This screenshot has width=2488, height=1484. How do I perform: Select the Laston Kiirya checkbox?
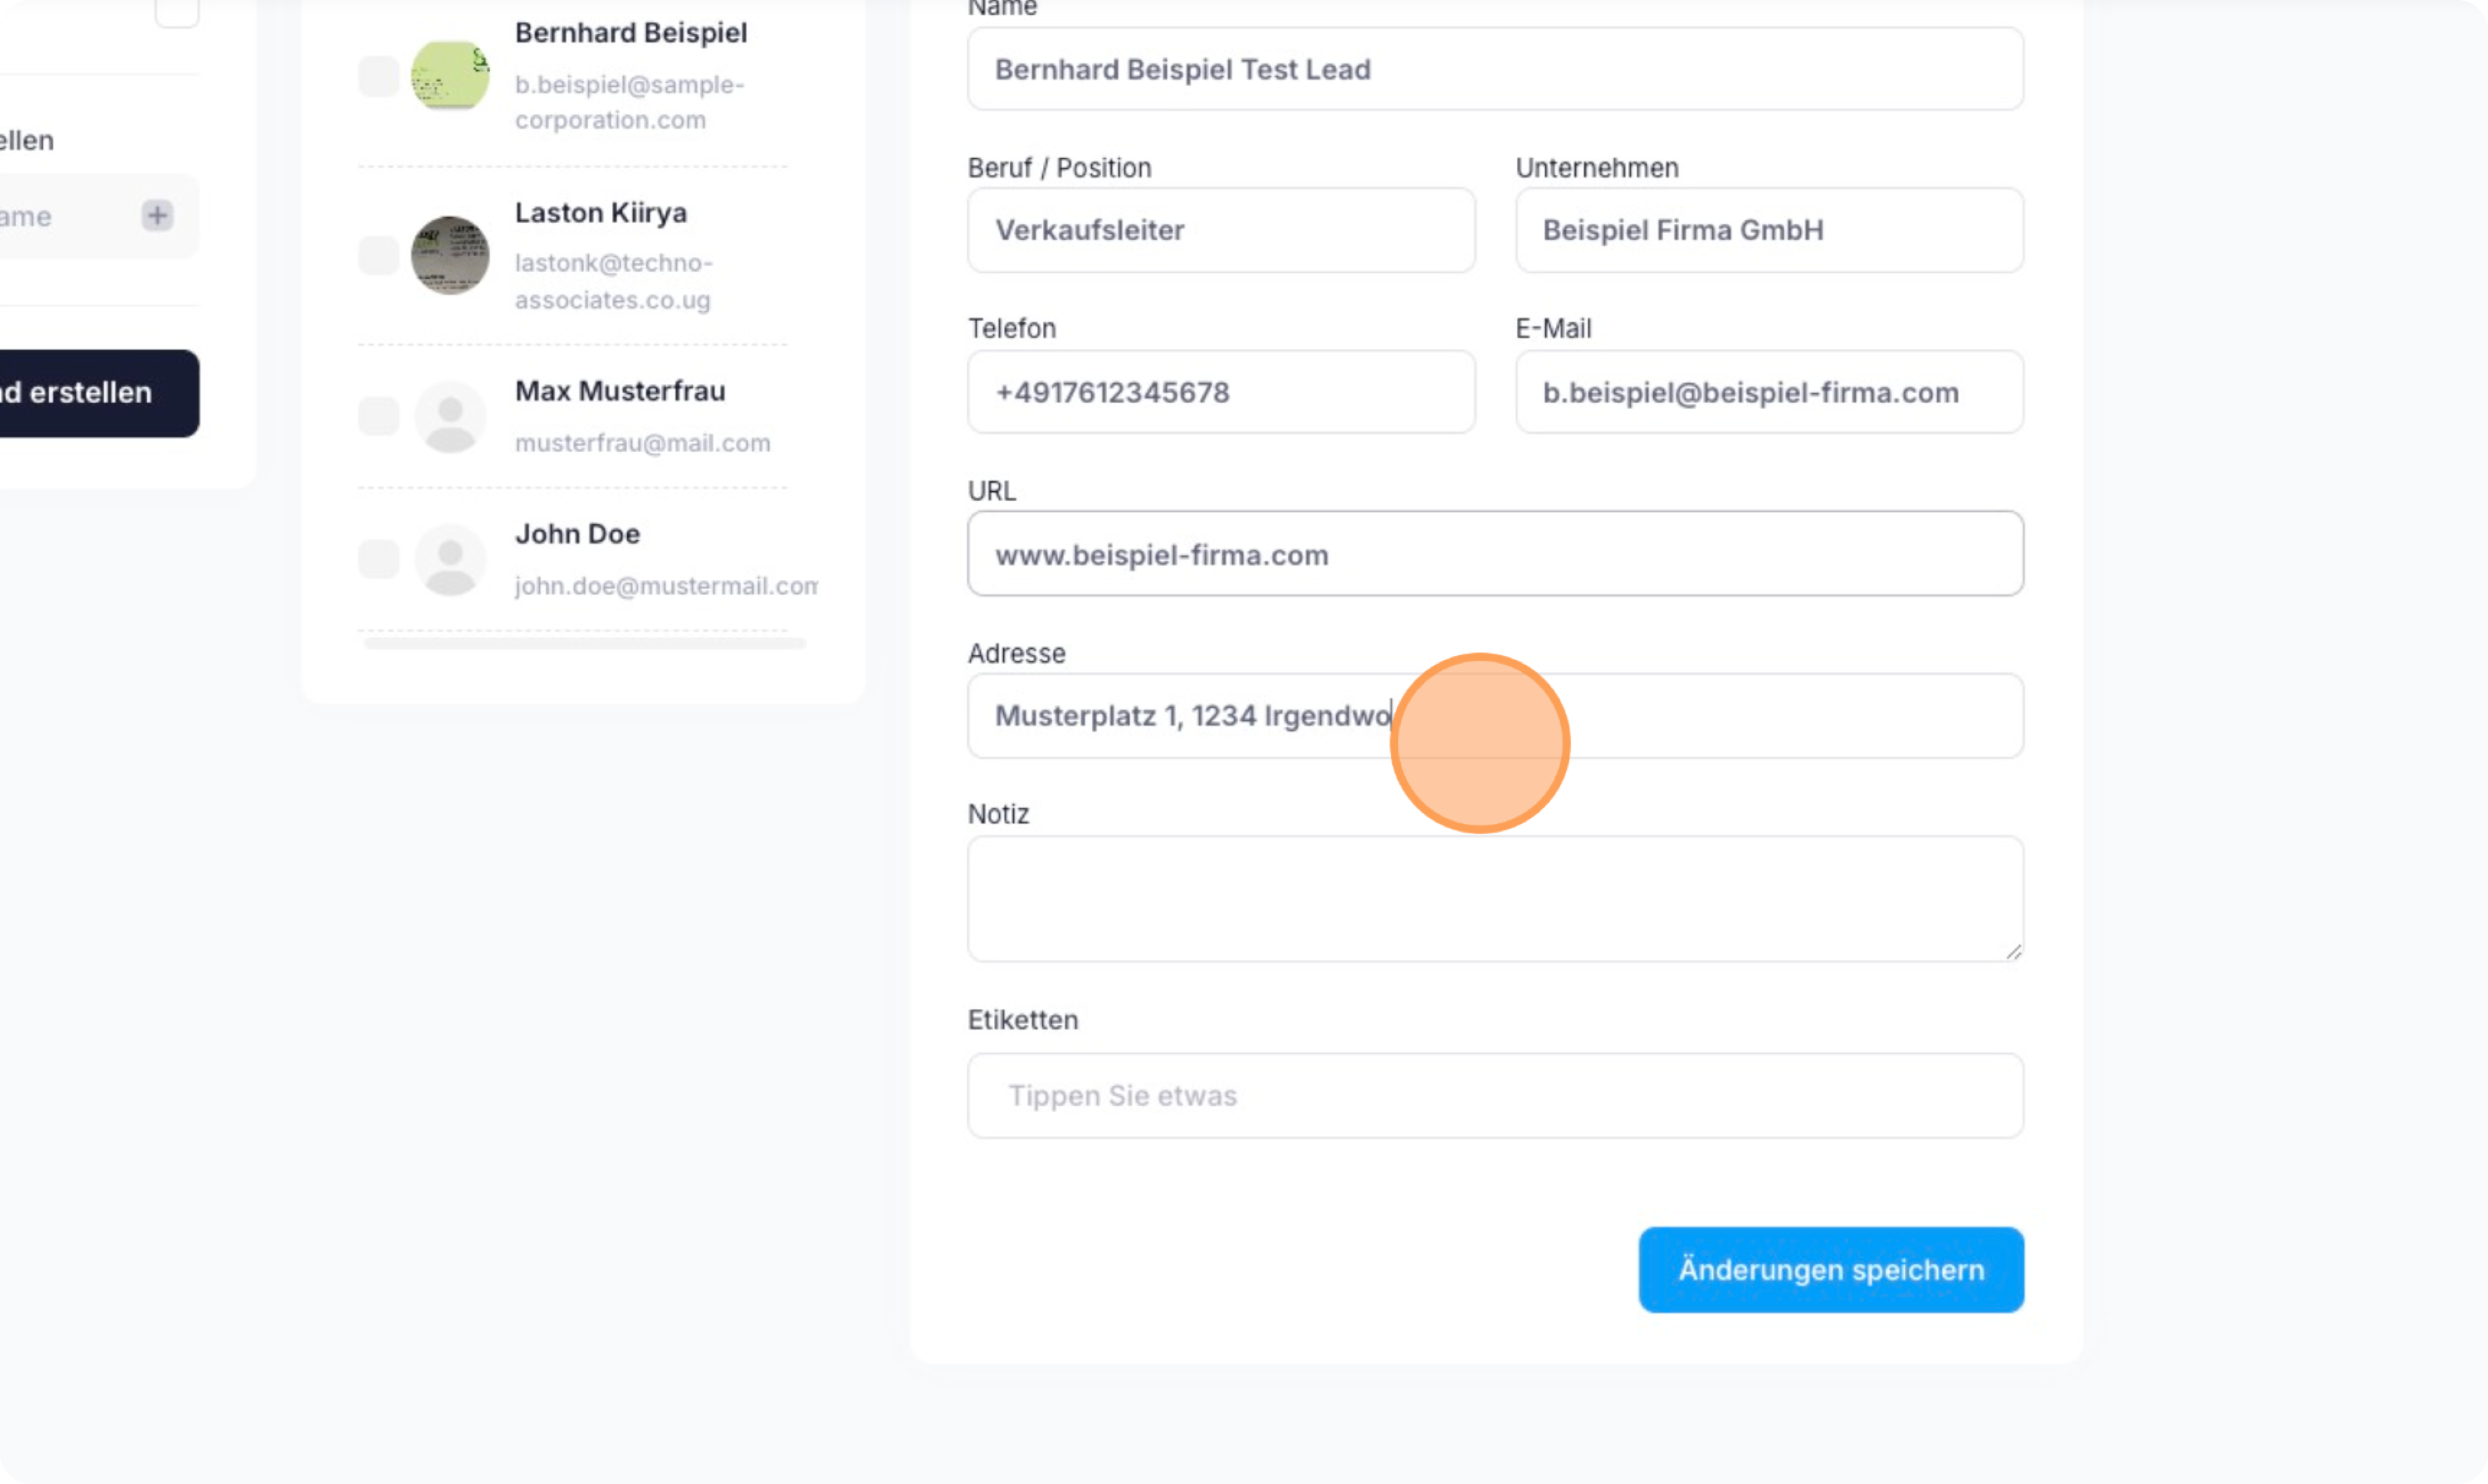(378, 255)
